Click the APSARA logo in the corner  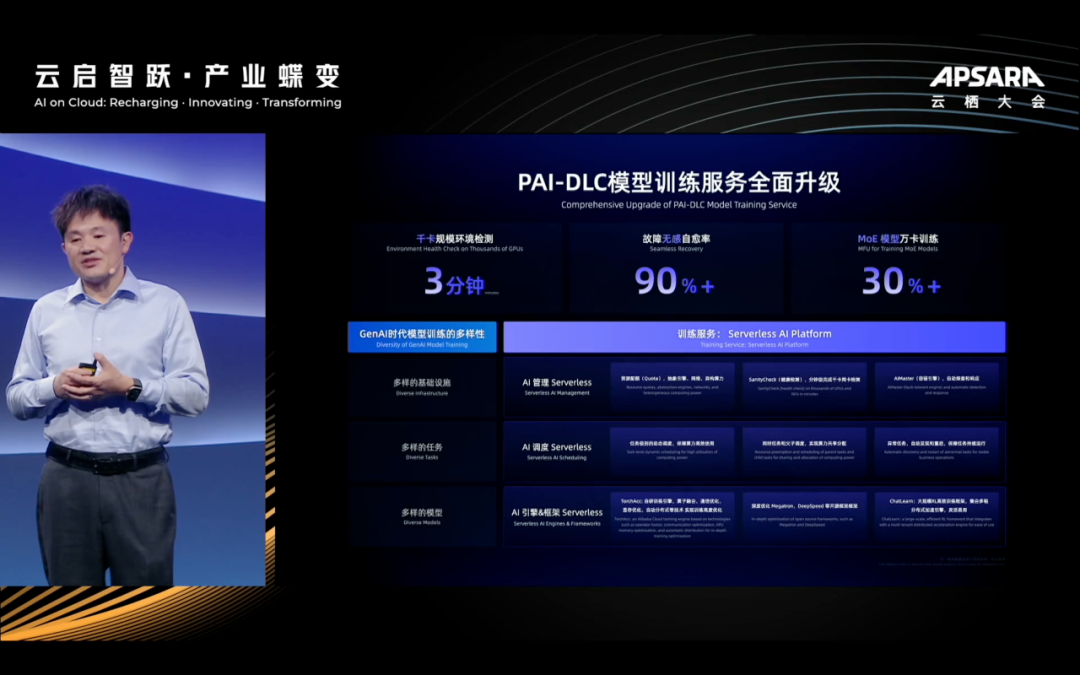(987, 77)
